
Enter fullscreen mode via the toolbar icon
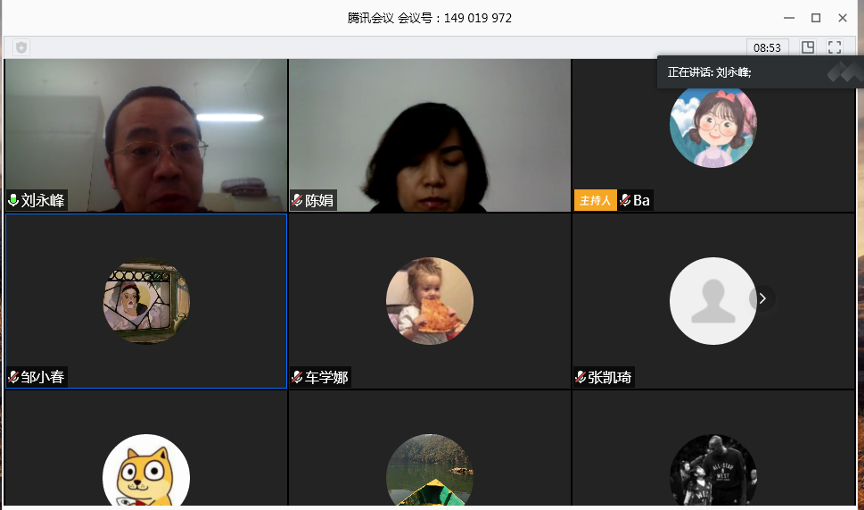(x=835, y=47)
